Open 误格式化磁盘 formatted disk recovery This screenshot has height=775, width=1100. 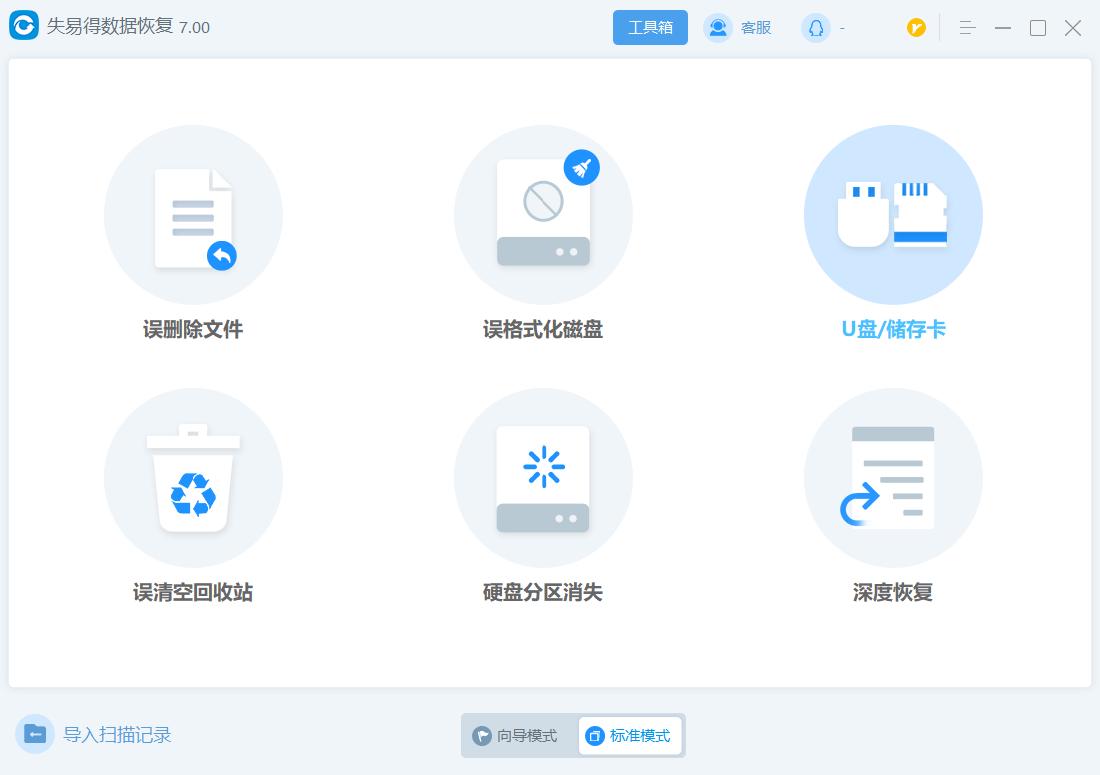[x=543, y=214]
